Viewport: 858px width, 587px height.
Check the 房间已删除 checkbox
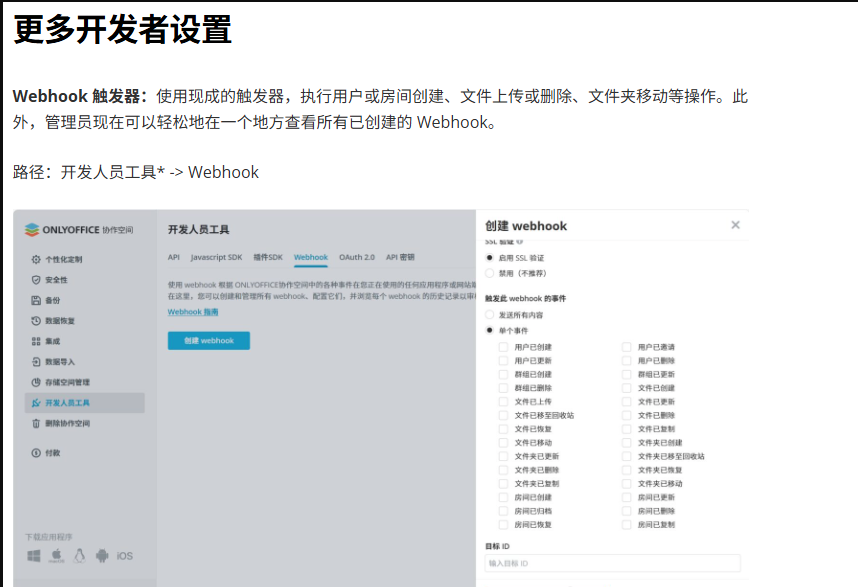click(x=627, y=511)
